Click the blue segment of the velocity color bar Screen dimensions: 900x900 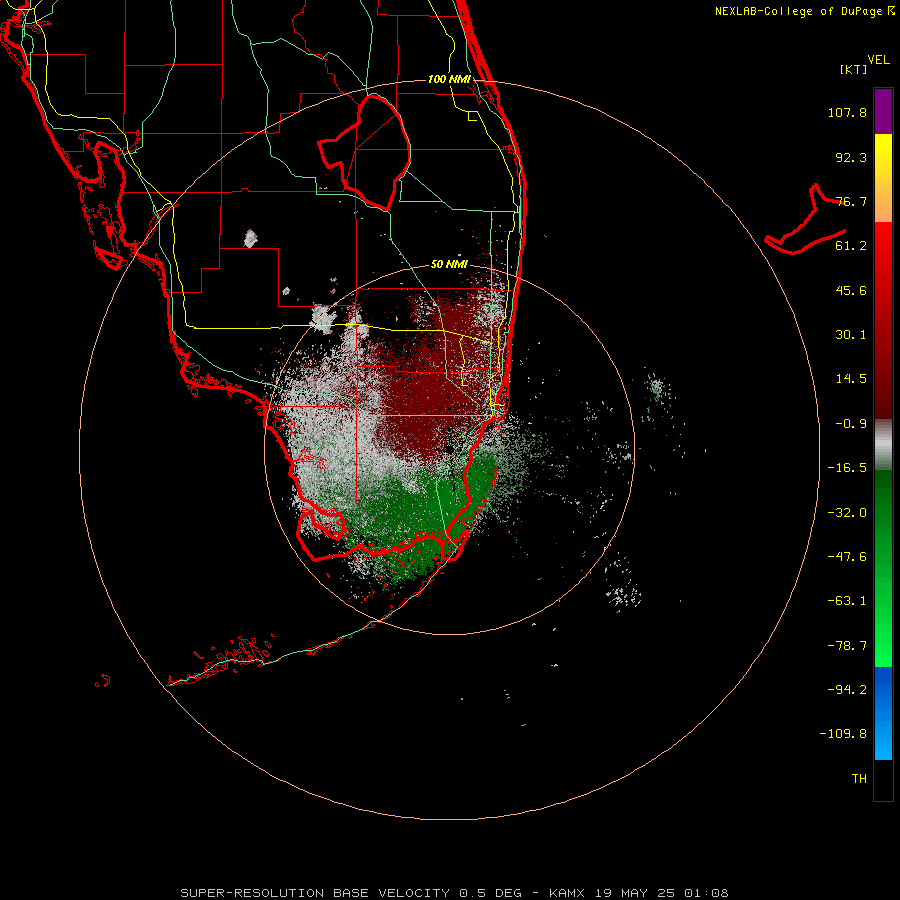[x=883, y=713]
